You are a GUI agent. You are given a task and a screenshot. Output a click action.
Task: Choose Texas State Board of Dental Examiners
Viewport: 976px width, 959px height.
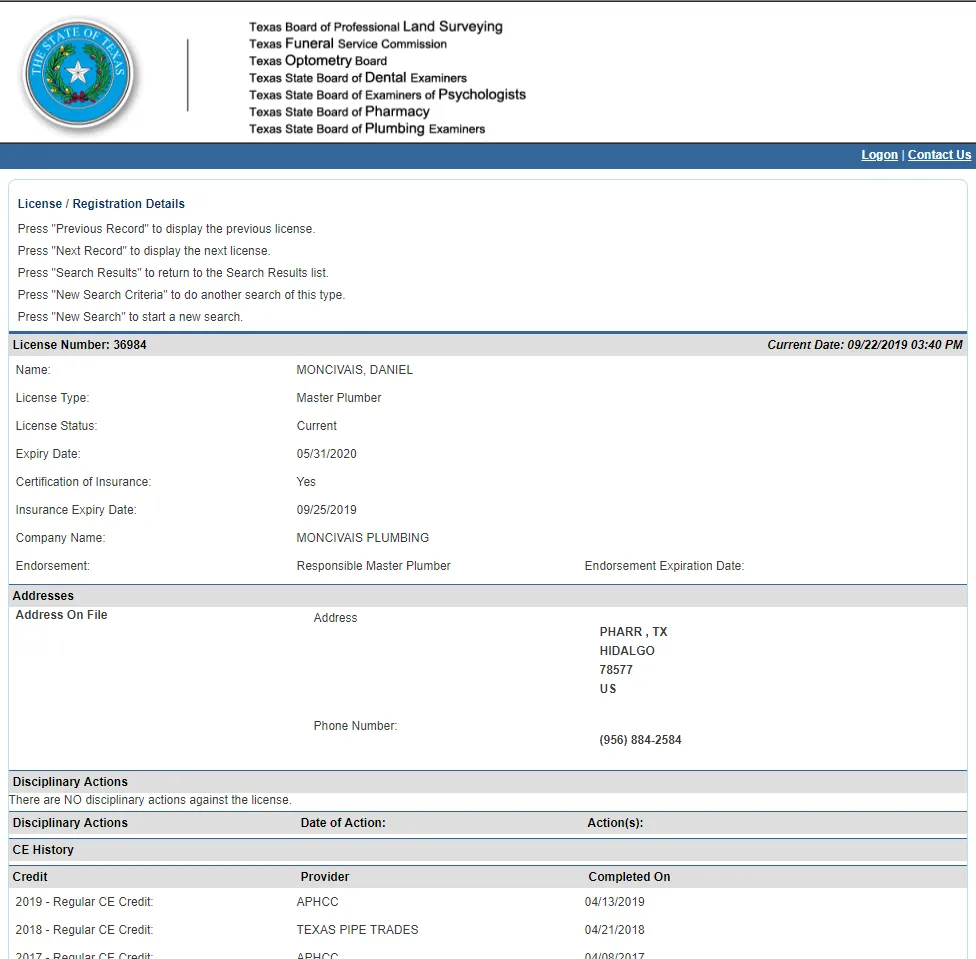click(357, 78)
